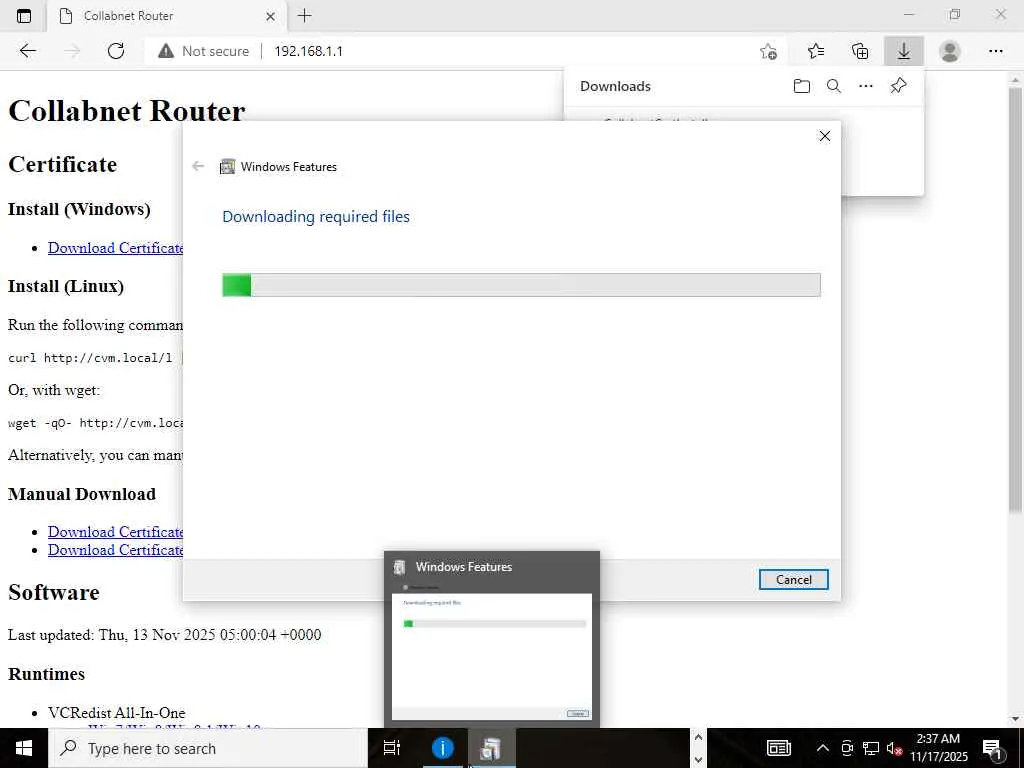Add this page to favorites
This screenshot has width=1024, height=768.
click(769, 51)
